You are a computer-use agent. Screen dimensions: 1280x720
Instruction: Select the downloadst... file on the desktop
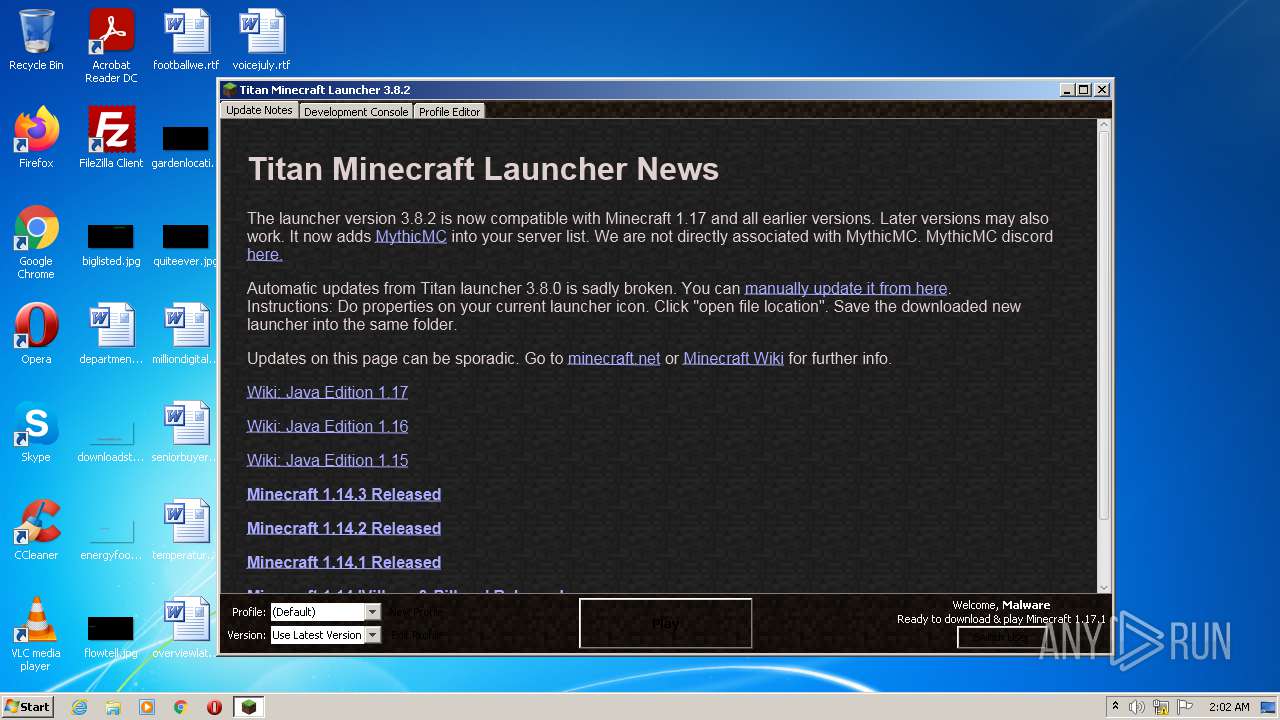(x=111, y=440)
